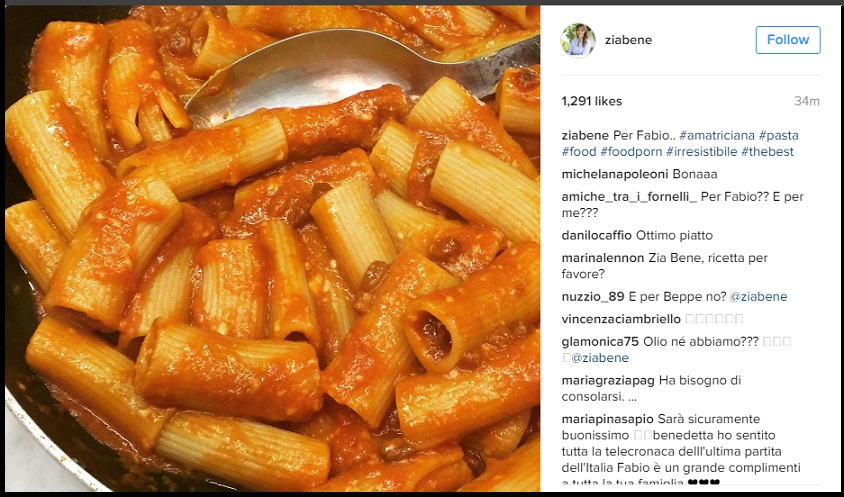Click the 34m post timestamp

click(x=806, y=101)
